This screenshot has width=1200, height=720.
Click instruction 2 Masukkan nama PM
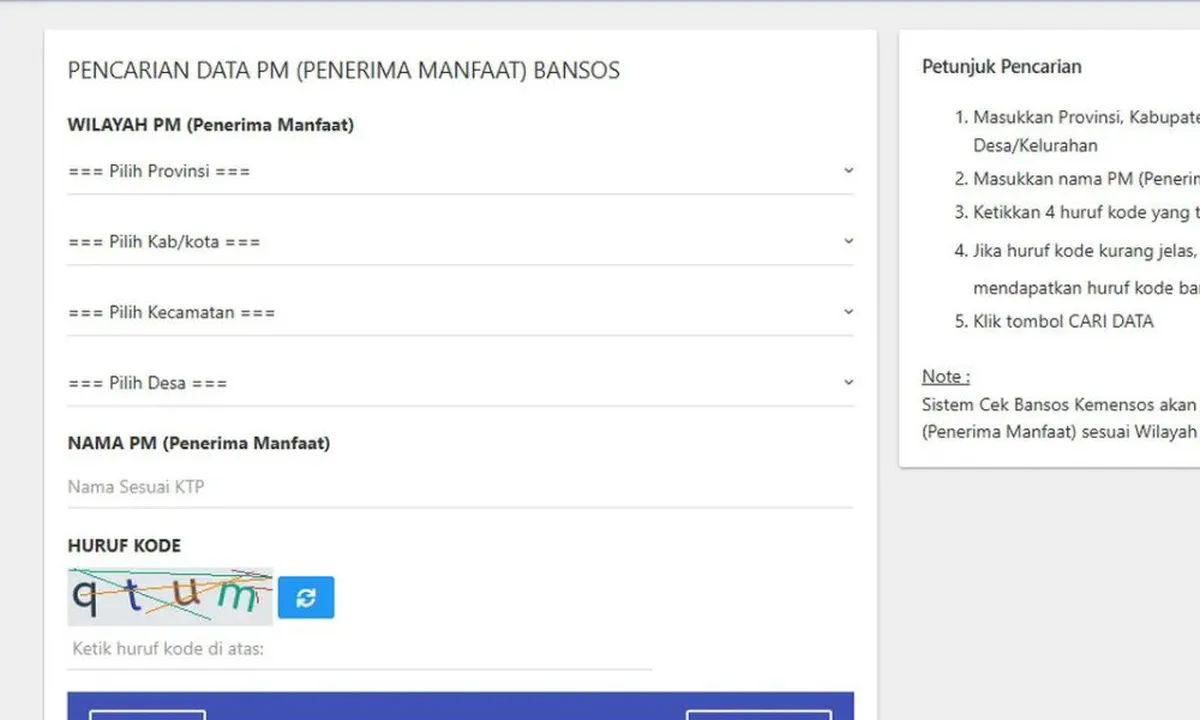(x=1087, y=179)
